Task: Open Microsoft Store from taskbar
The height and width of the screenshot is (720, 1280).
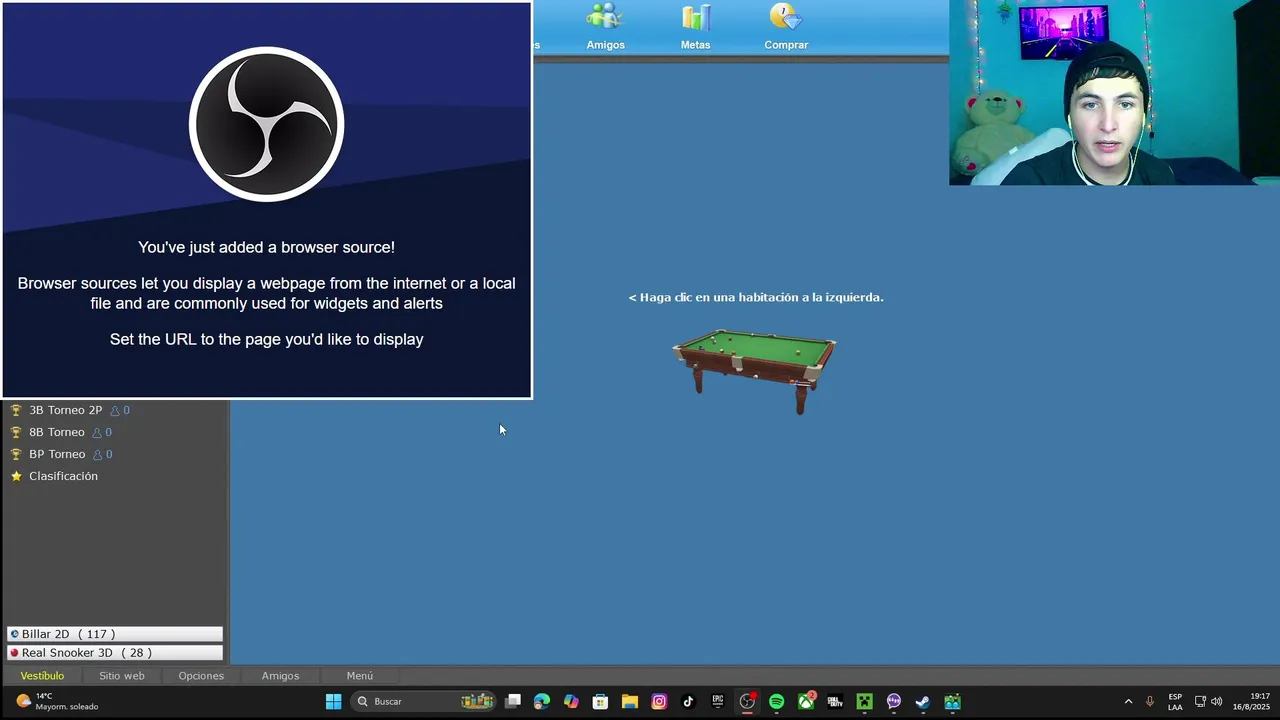Action: click(x=600, y=702)
